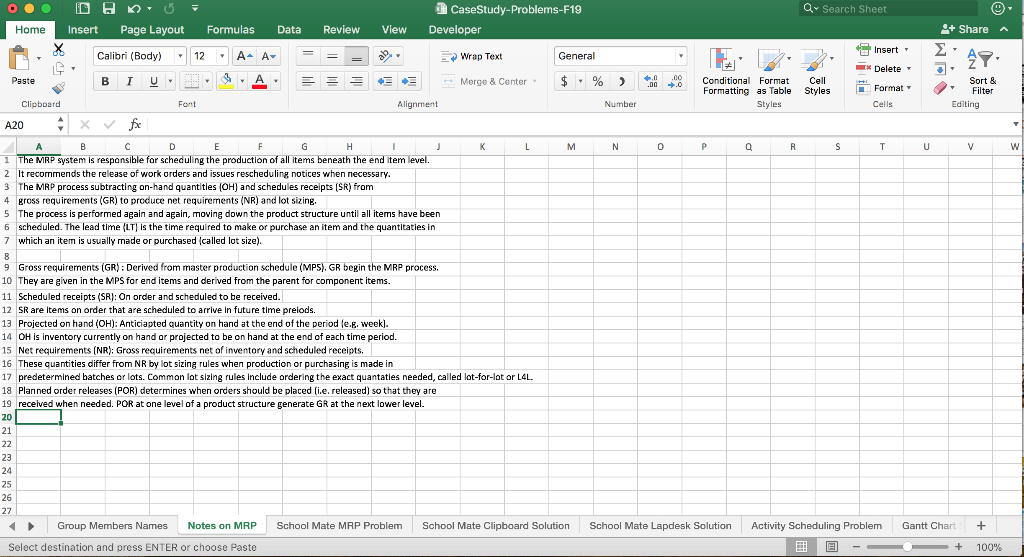This screenshot has height=557, width=1024.
Task: Set Top Align vertical alignment
Action: point(308,56)
